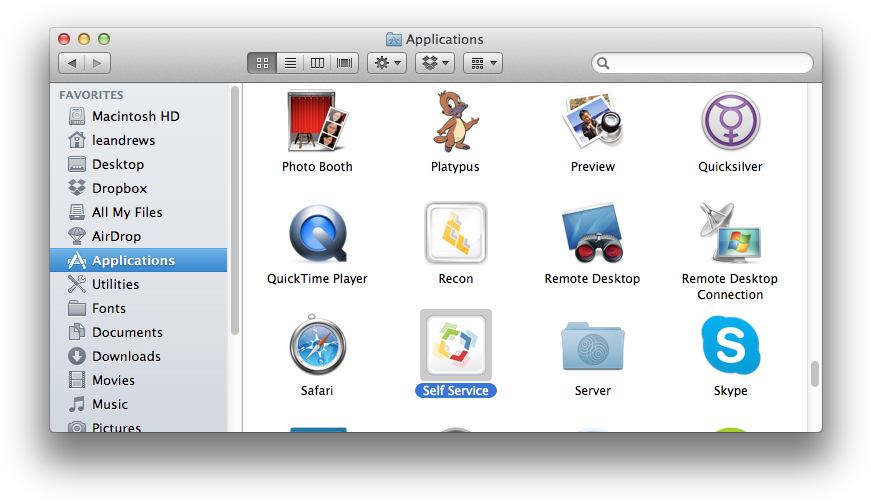This screenshot has width=871, height=503.
Task: Click the Self Service label text
Action: pyautogui.click(x=455, y=391)
